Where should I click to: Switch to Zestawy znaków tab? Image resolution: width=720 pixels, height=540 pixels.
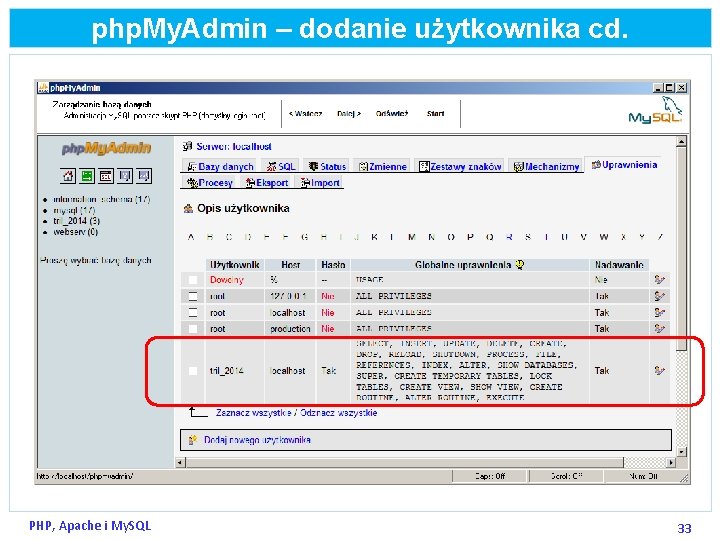[x=460, y=167]
